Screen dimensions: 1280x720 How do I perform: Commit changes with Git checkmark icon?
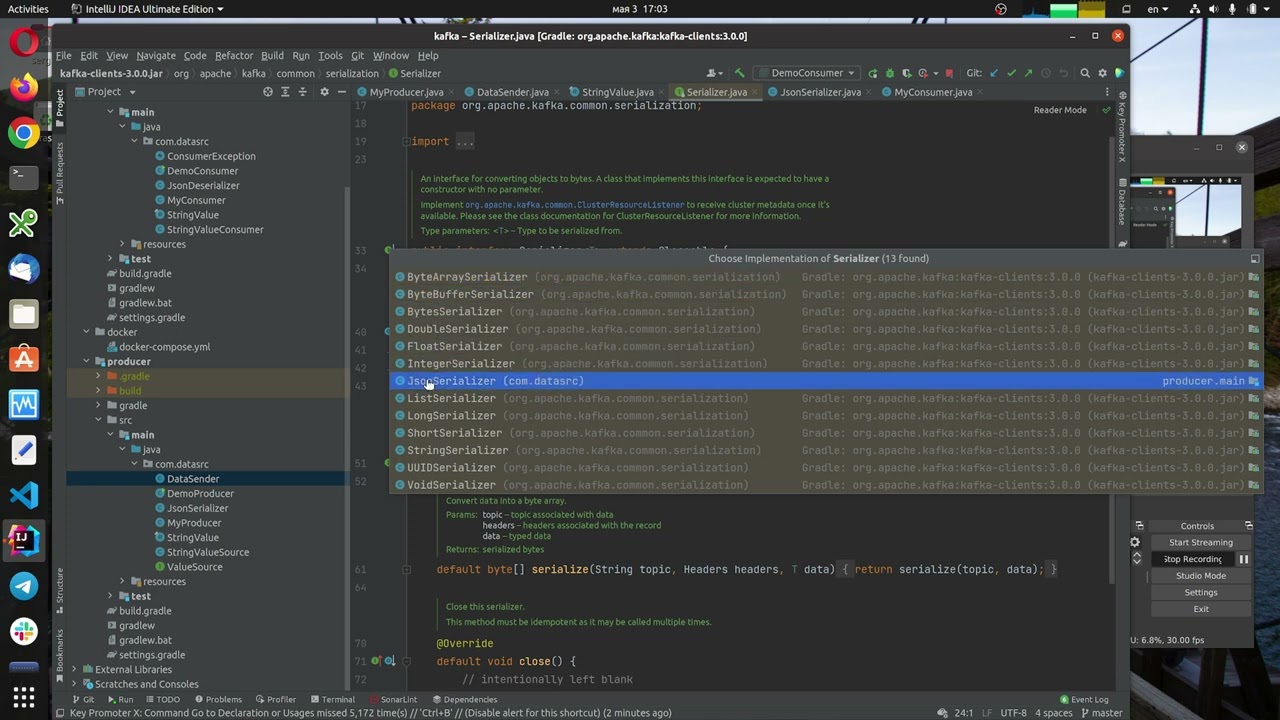pyautogui.click(x=1011, y=73)
